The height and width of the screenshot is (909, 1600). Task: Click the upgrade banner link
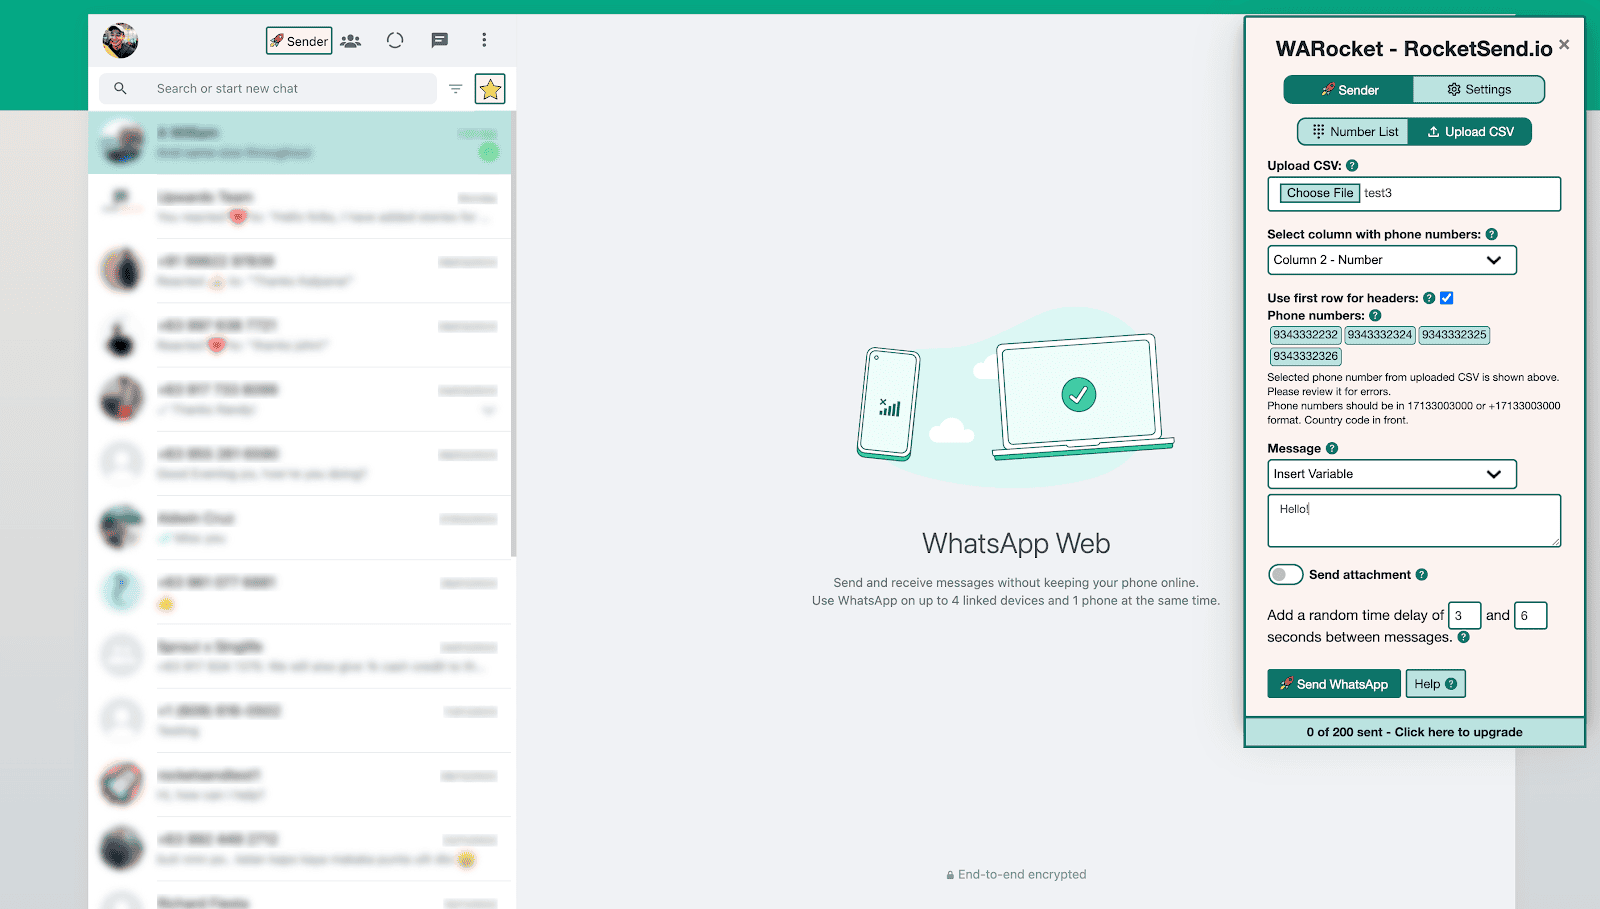[x=1414, y=732]
